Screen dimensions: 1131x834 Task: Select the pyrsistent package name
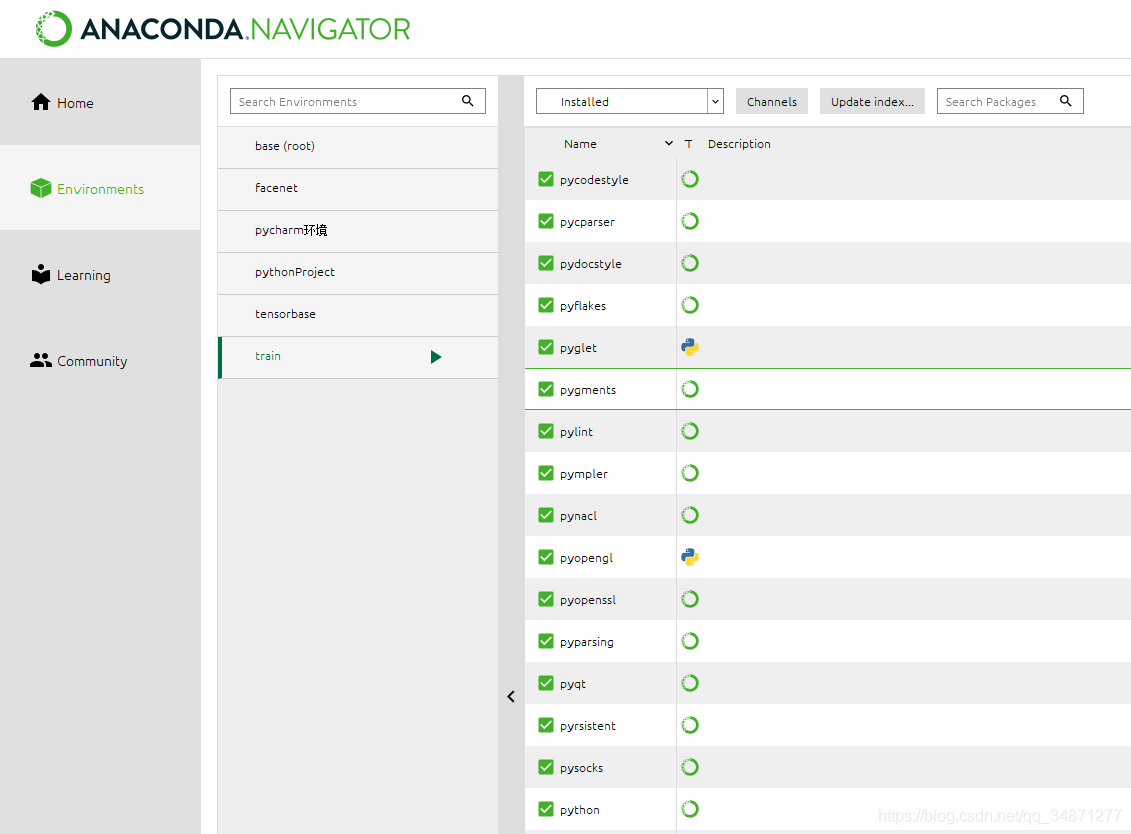(588, 725)
